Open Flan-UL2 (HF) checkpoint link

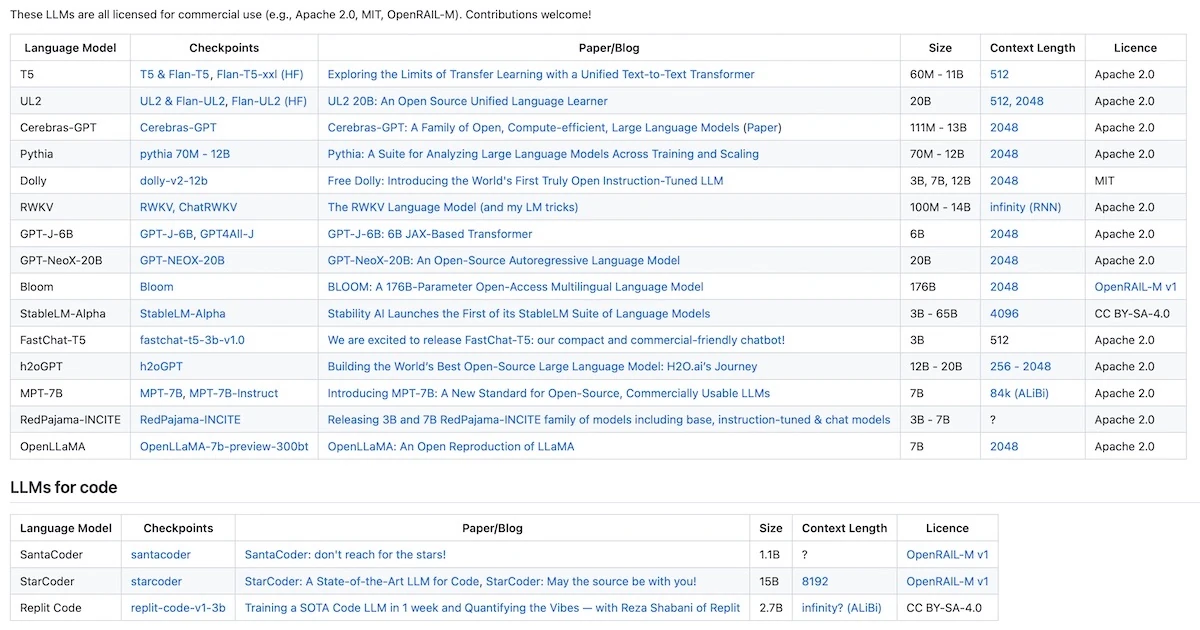269,101
